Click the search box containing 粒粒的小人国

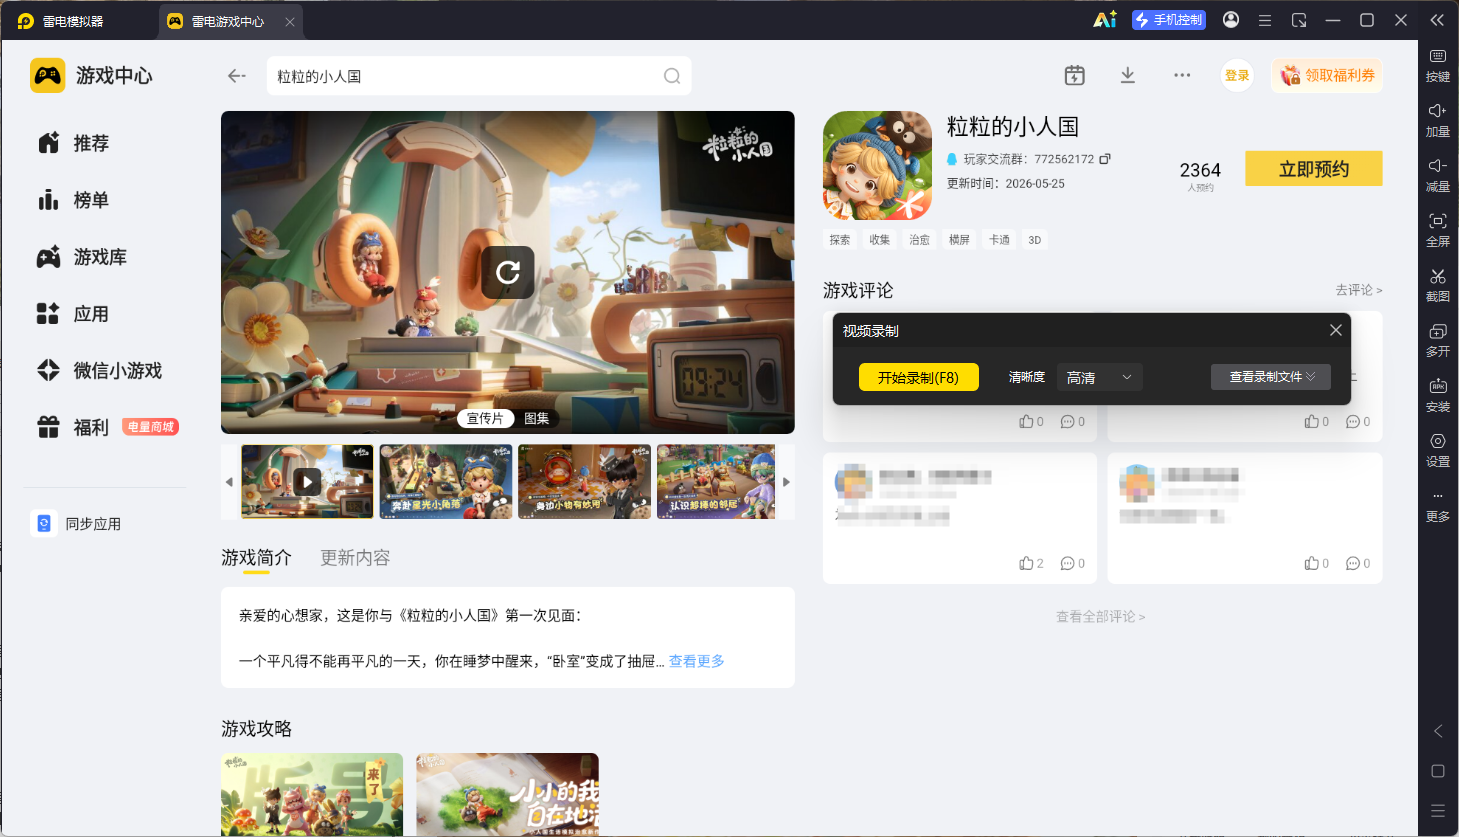click(479, 76)
